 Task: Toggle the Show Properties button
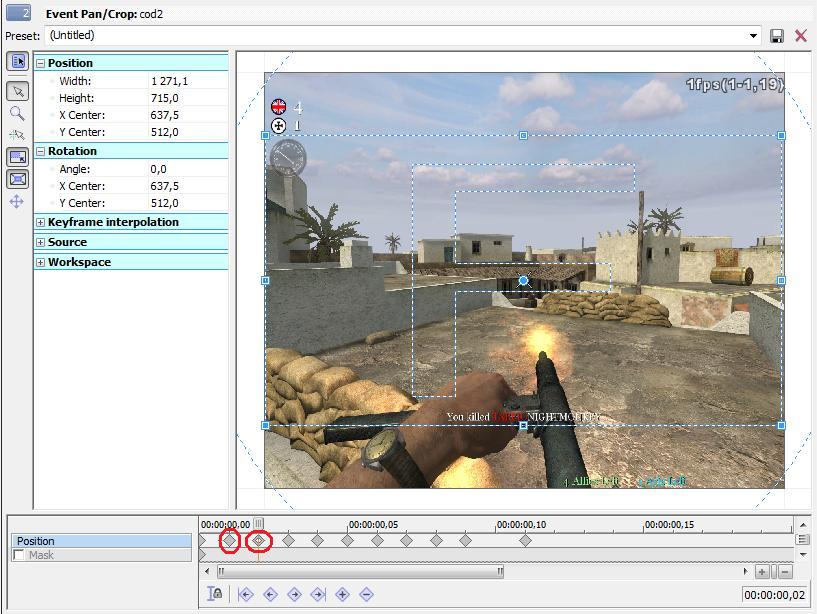(17, 62)
